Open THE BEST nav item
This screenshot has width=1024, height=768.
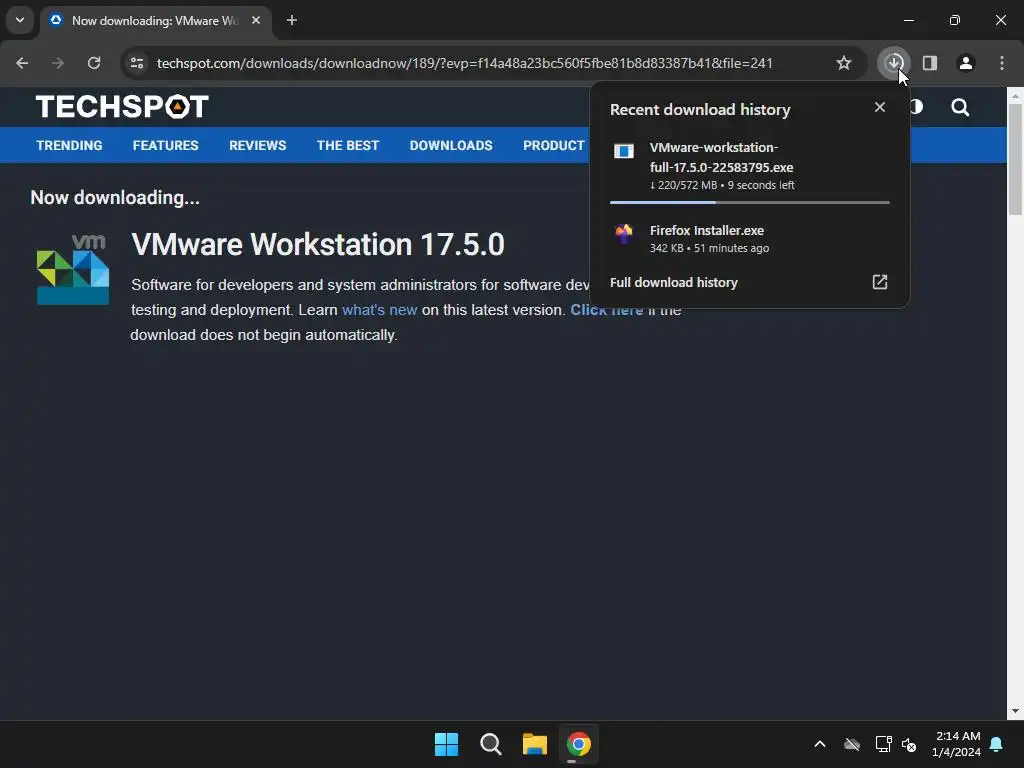click(348, 146)
